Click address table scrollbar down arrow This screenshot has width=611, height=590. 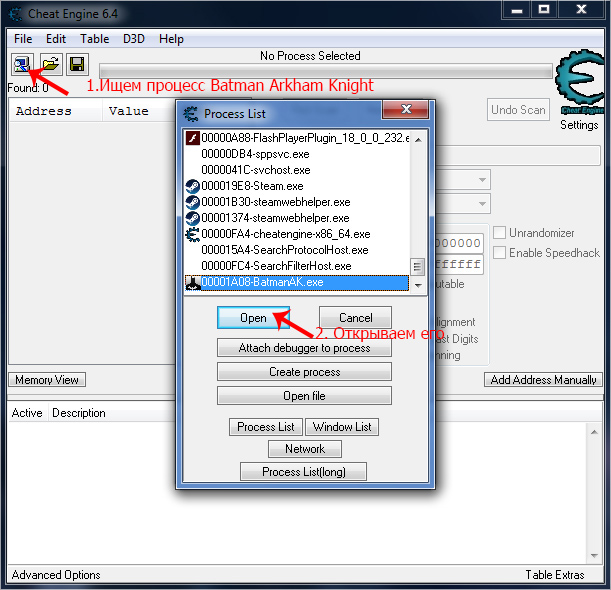[x=594, y=556]
